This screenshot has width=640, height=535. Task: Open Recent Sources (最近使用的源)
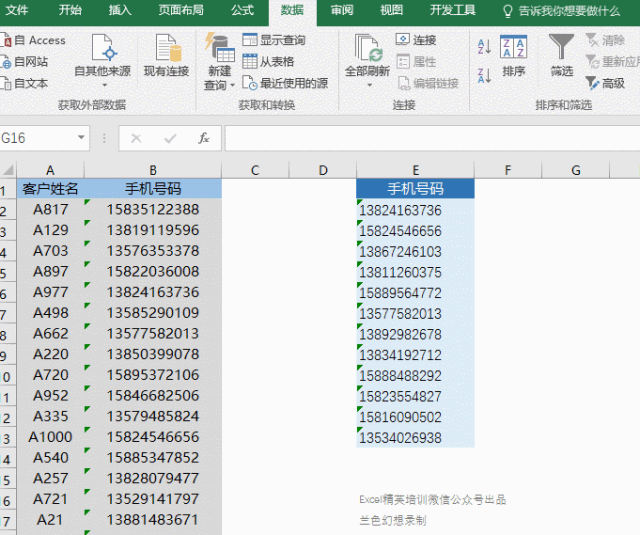click(285, 83)
